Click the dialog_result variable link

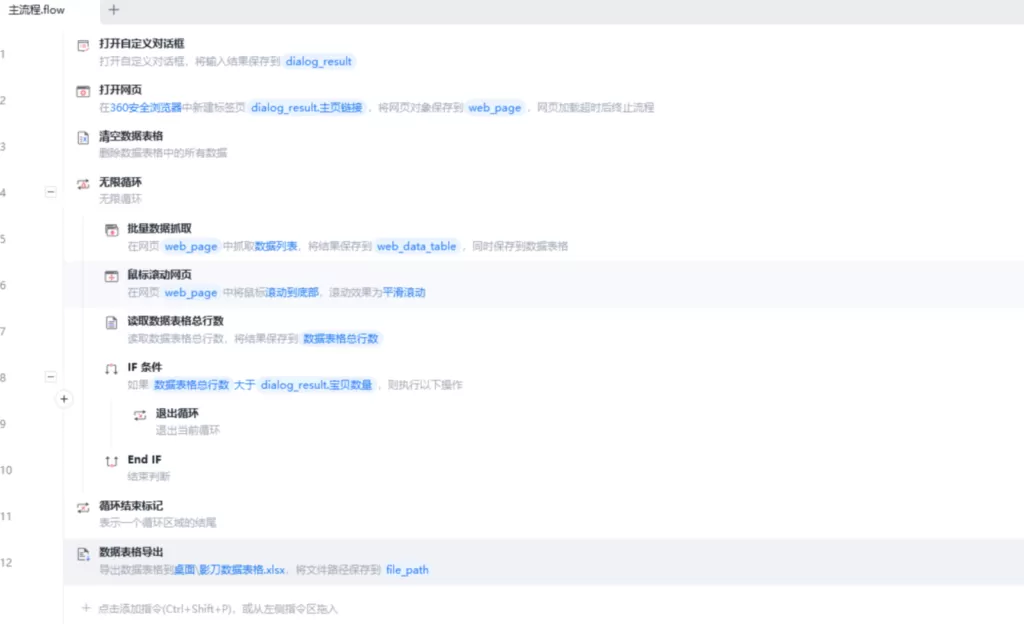pyautogui.click(x=318, y=61)
